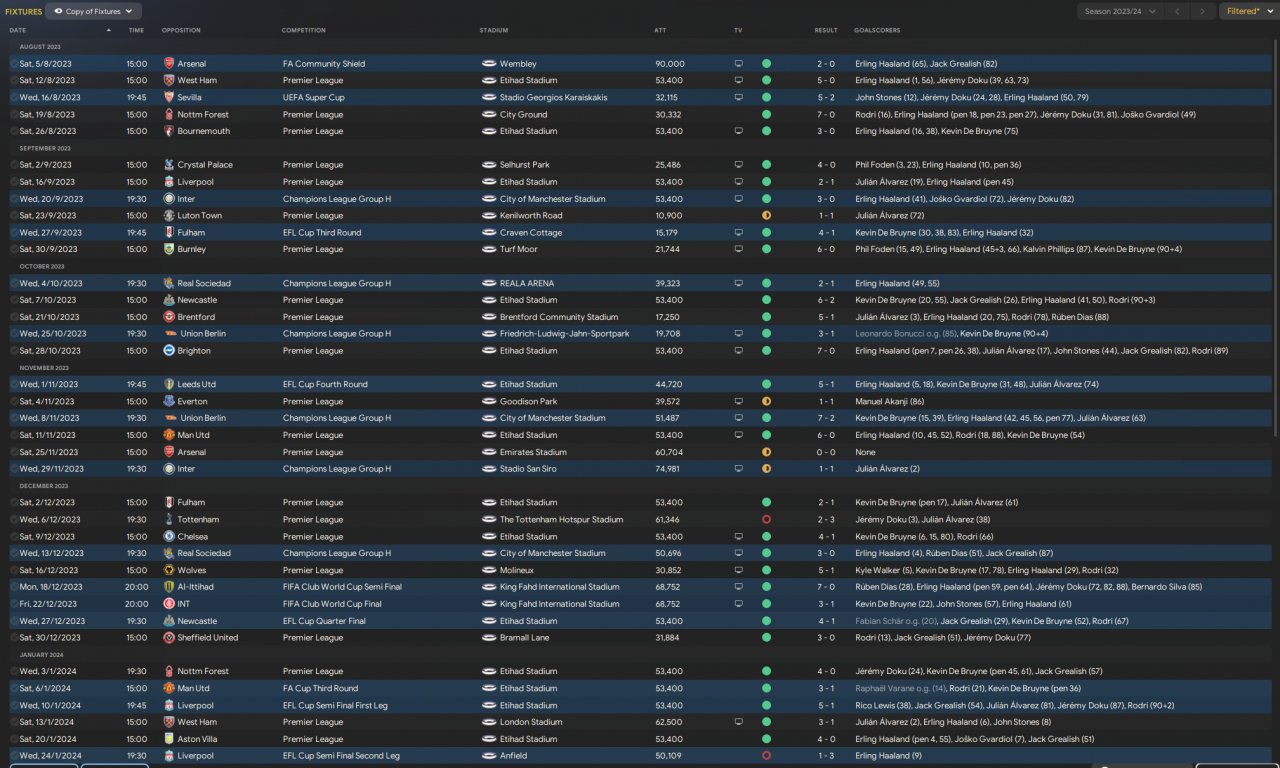Go to the previous season with the left arrow

(x=1178, y=11)
